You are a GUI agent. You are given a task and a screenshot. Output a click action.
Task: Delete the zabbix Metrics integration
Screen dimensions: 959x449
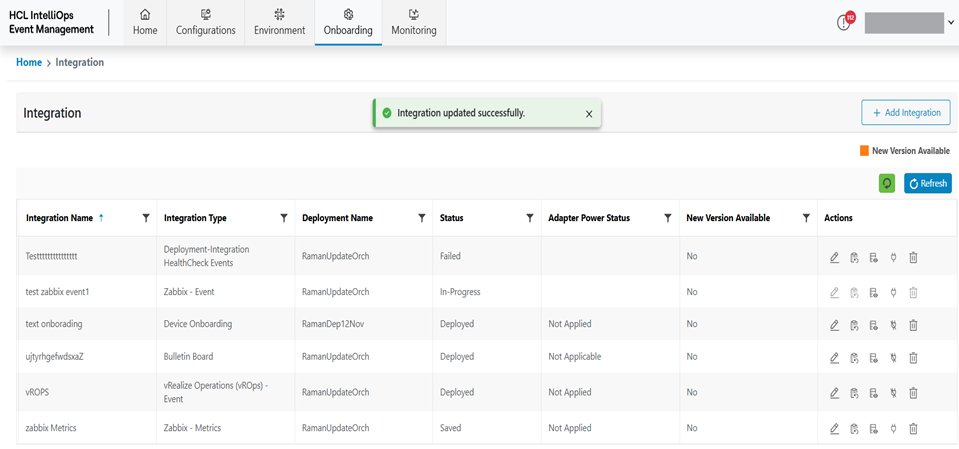click(x=913, y=428)
